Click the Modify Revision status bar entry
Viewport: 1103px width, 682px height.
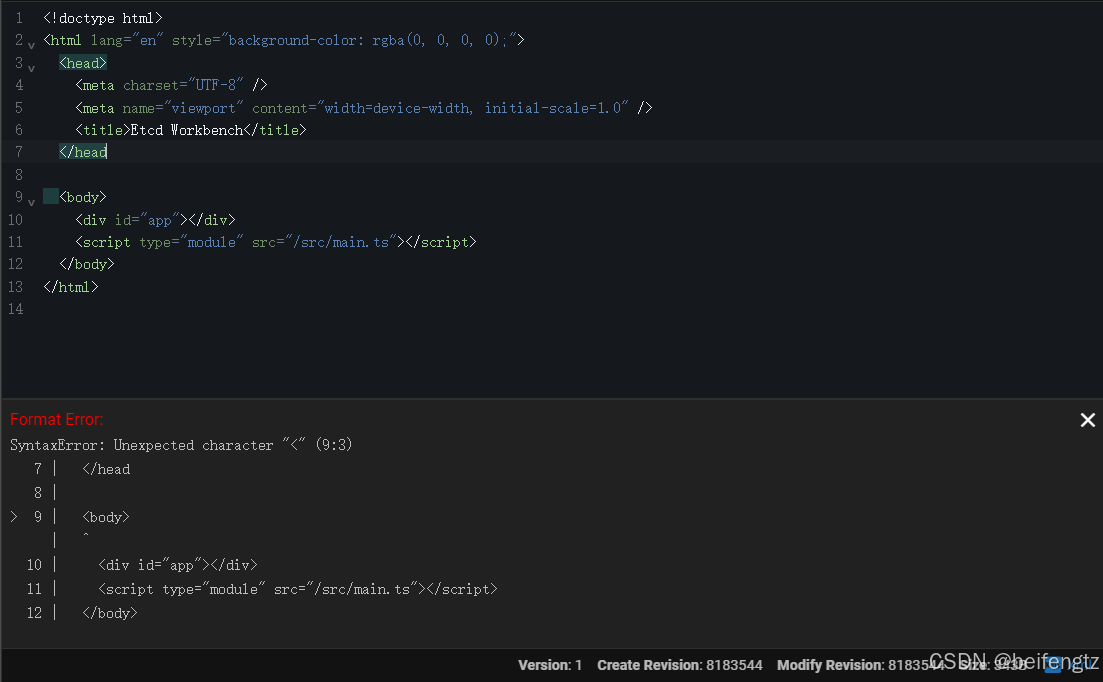tap(860, 665)
